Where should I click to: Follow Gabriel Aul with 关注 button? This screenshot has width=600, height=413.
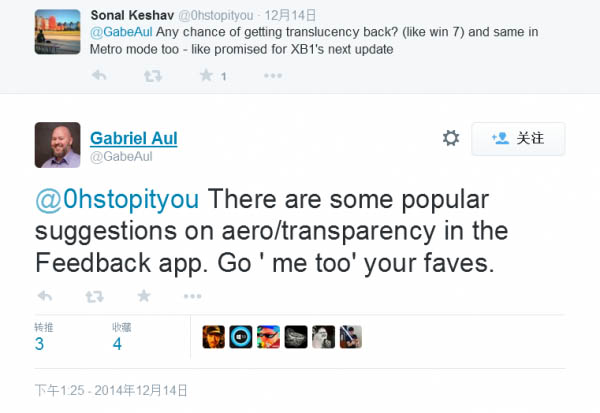tap(518, 138)
